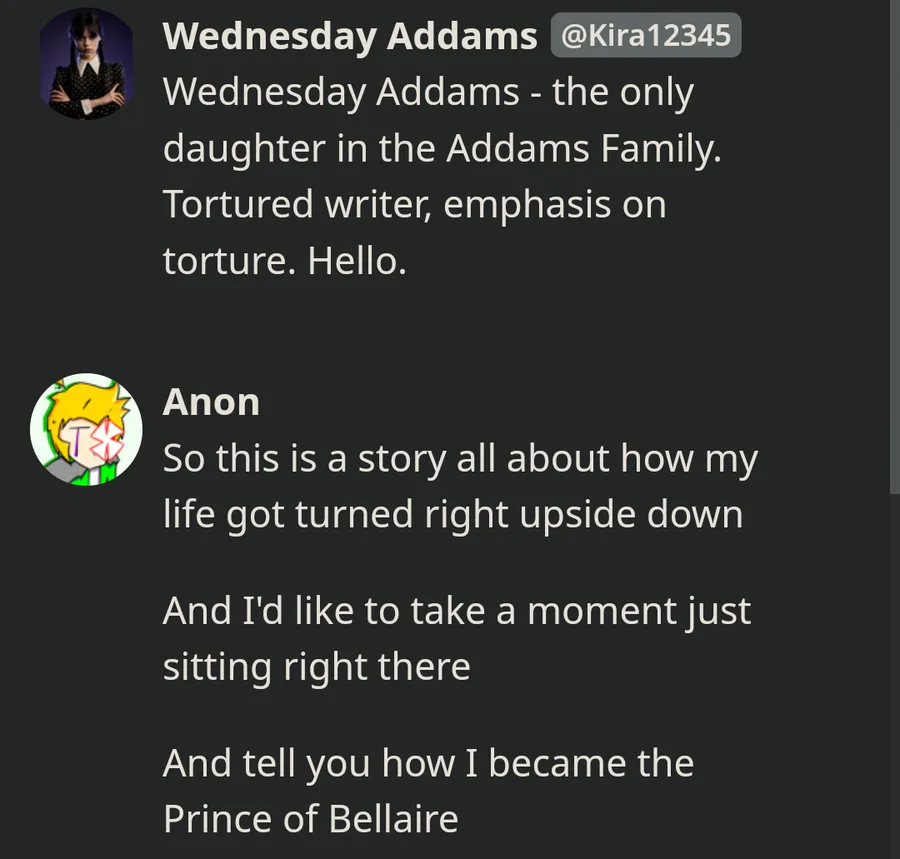Open the Wednesday Addams character name
900x859 pixels.
(350, 36)
